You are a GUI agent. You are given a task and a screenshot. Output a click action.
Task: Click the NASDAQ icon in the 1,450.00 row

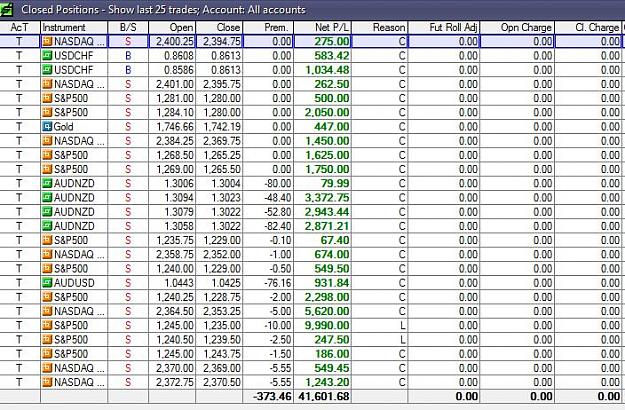(x=47, y=141)
